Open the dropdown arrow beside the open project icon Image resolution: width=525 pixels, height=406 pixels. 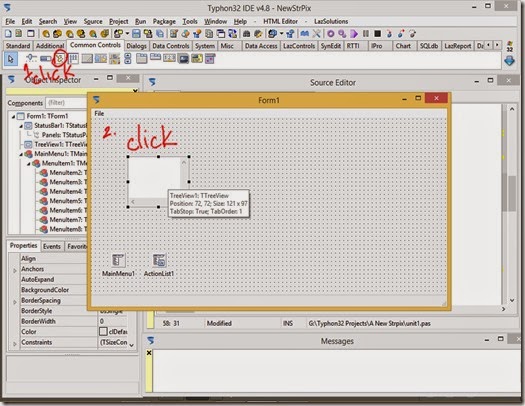pos(127,33)
